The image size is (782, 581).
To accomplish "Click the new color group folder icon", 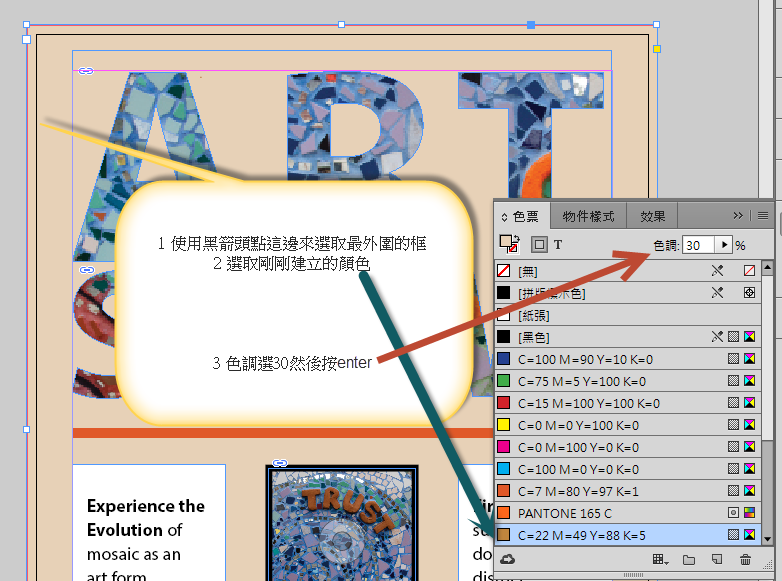I will click(689, 560).
